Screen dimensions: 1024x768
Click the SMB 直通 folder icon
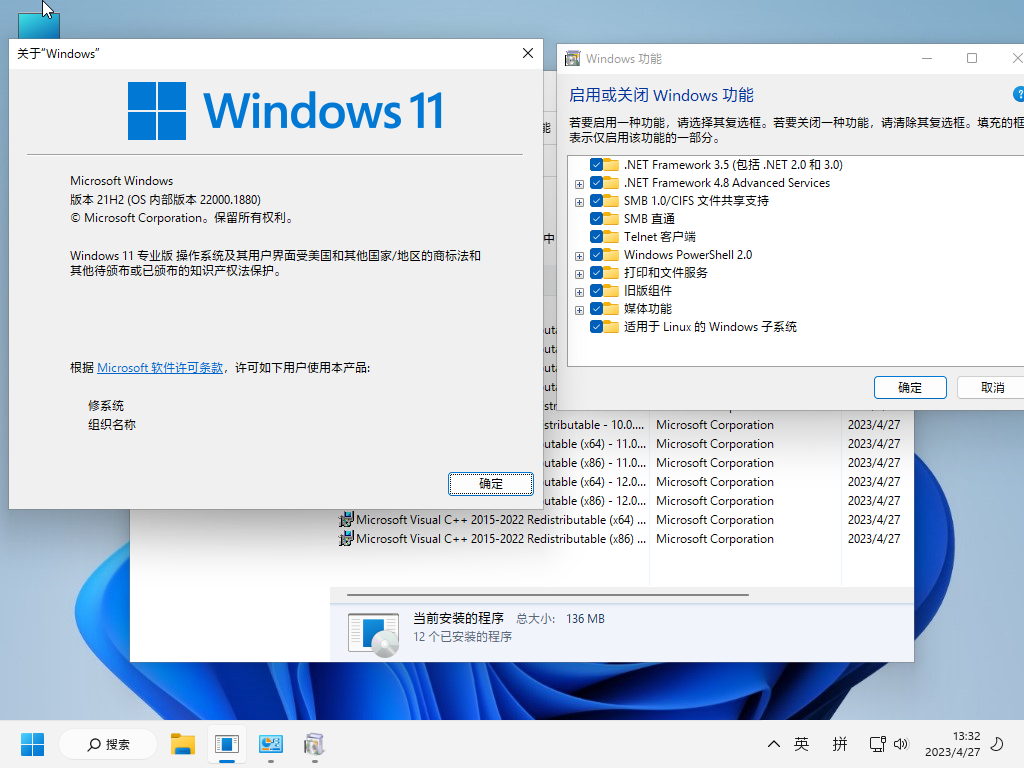(611, 219)
